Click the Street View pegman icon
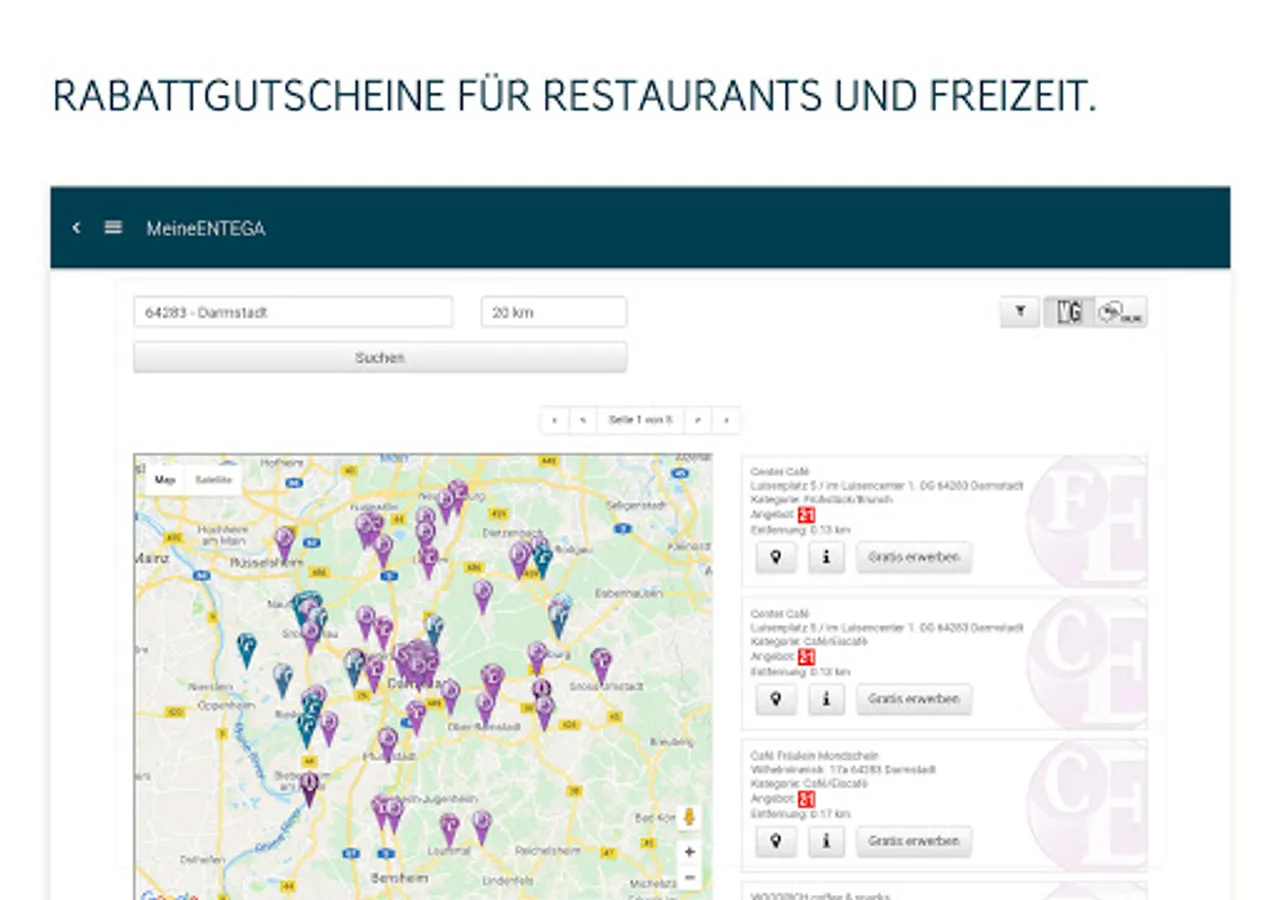The height and width of the screenshot is (900, 1280). (x=688, y=817)
